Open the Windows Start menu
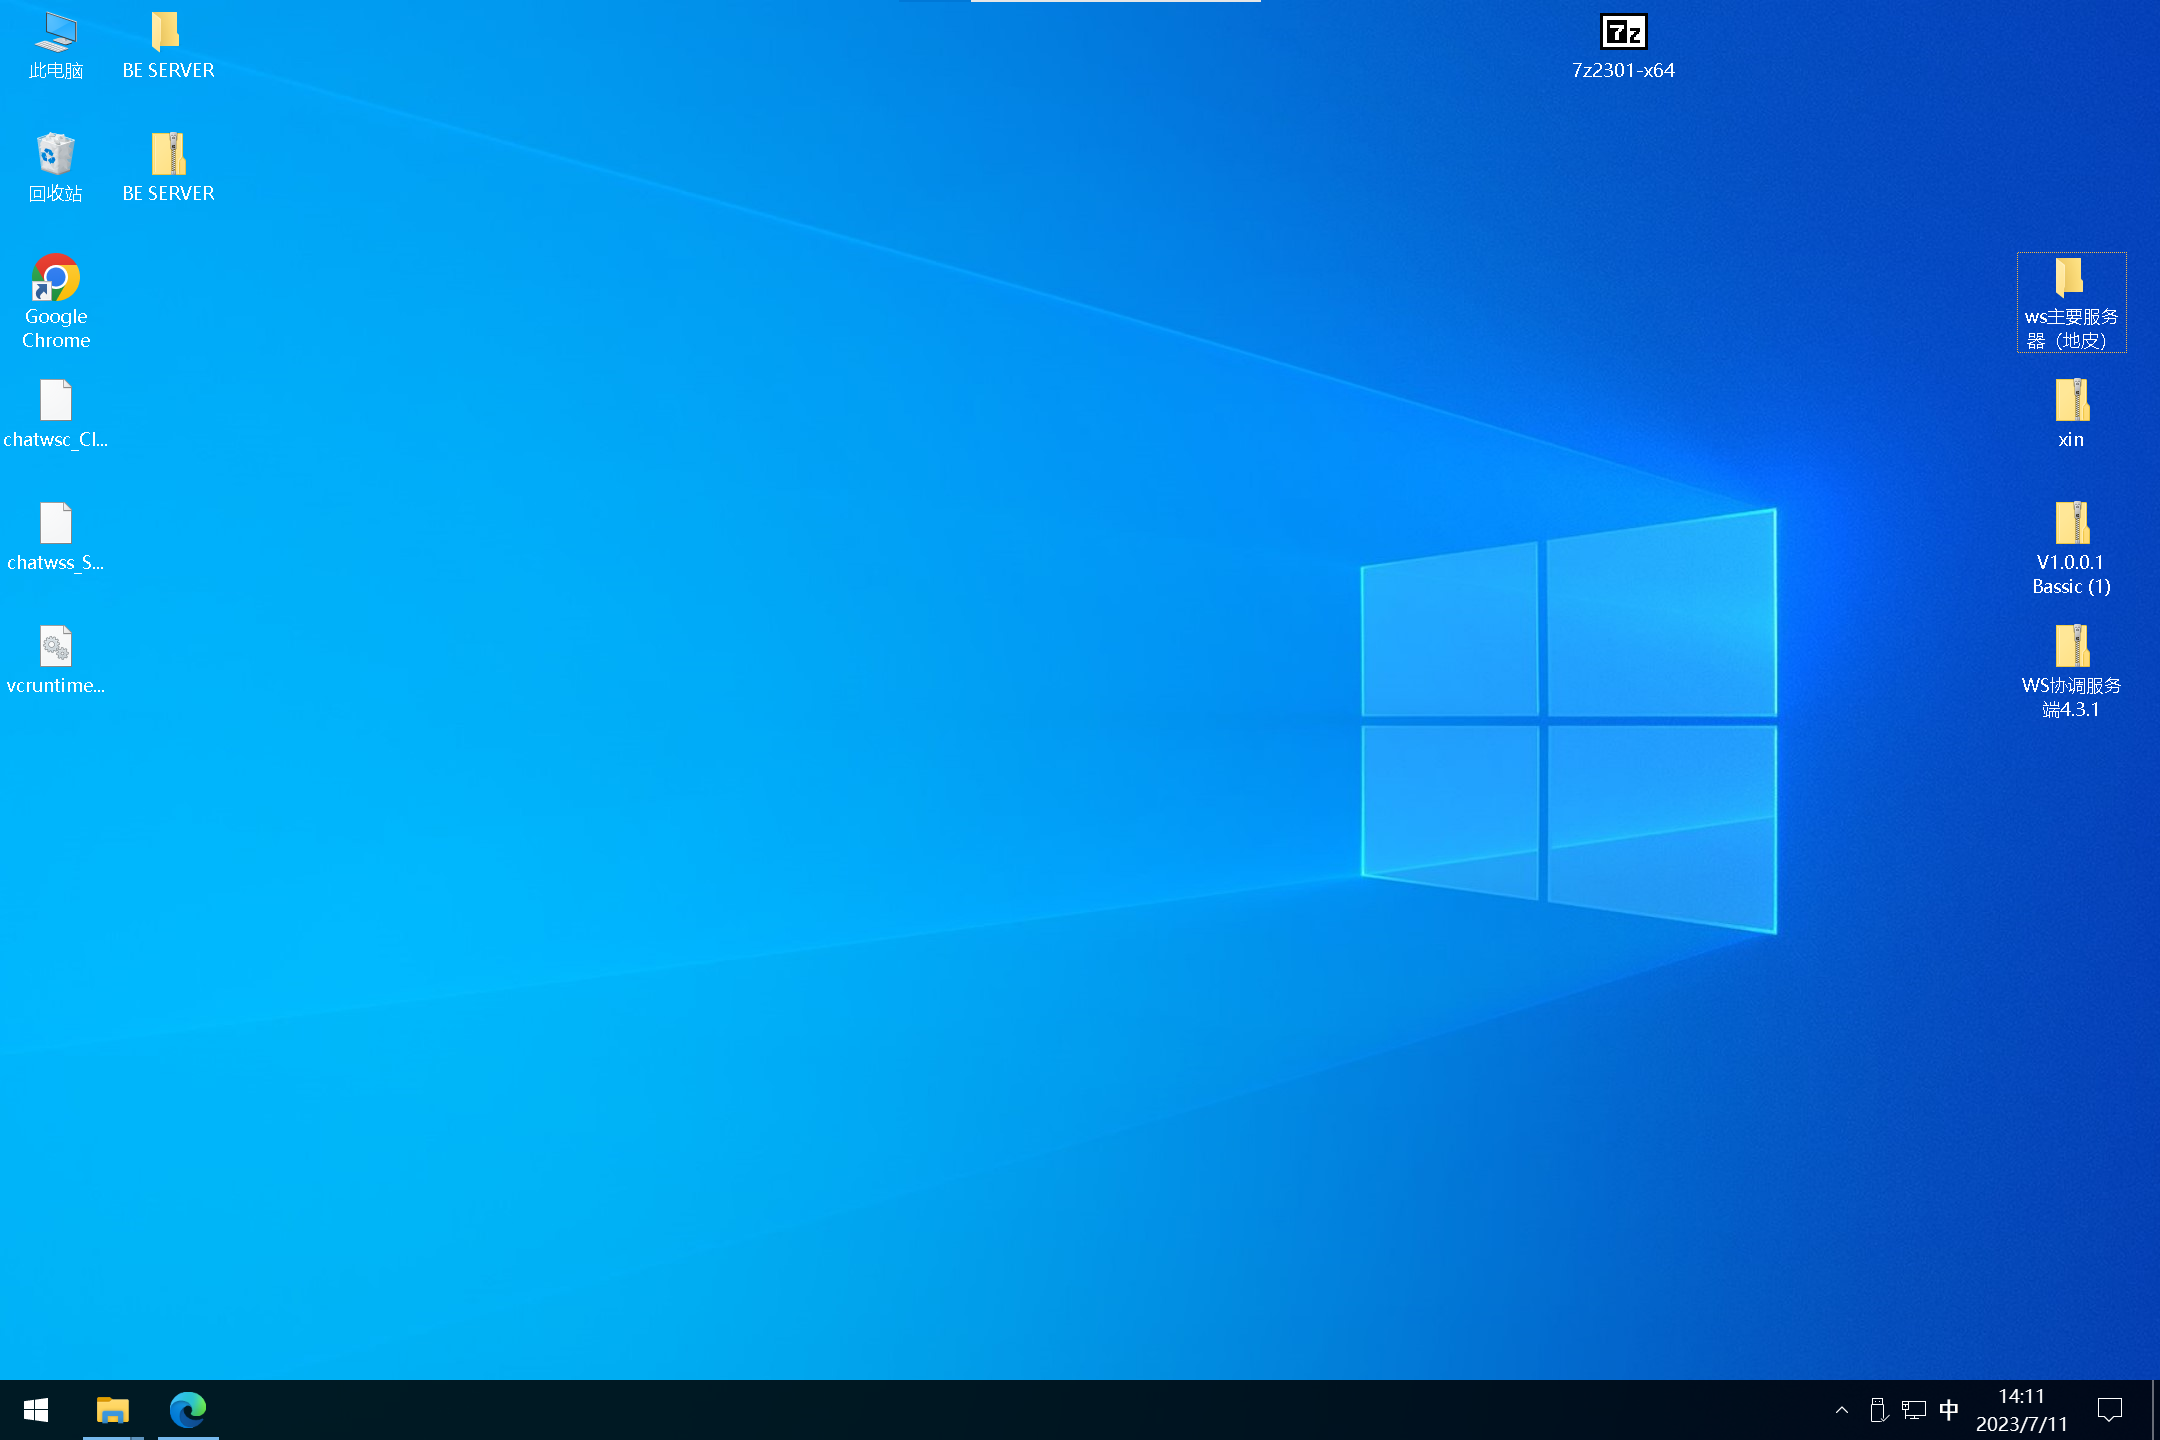The width and height of the screenshot is (2160, 1440). (x=36, y=1410)
